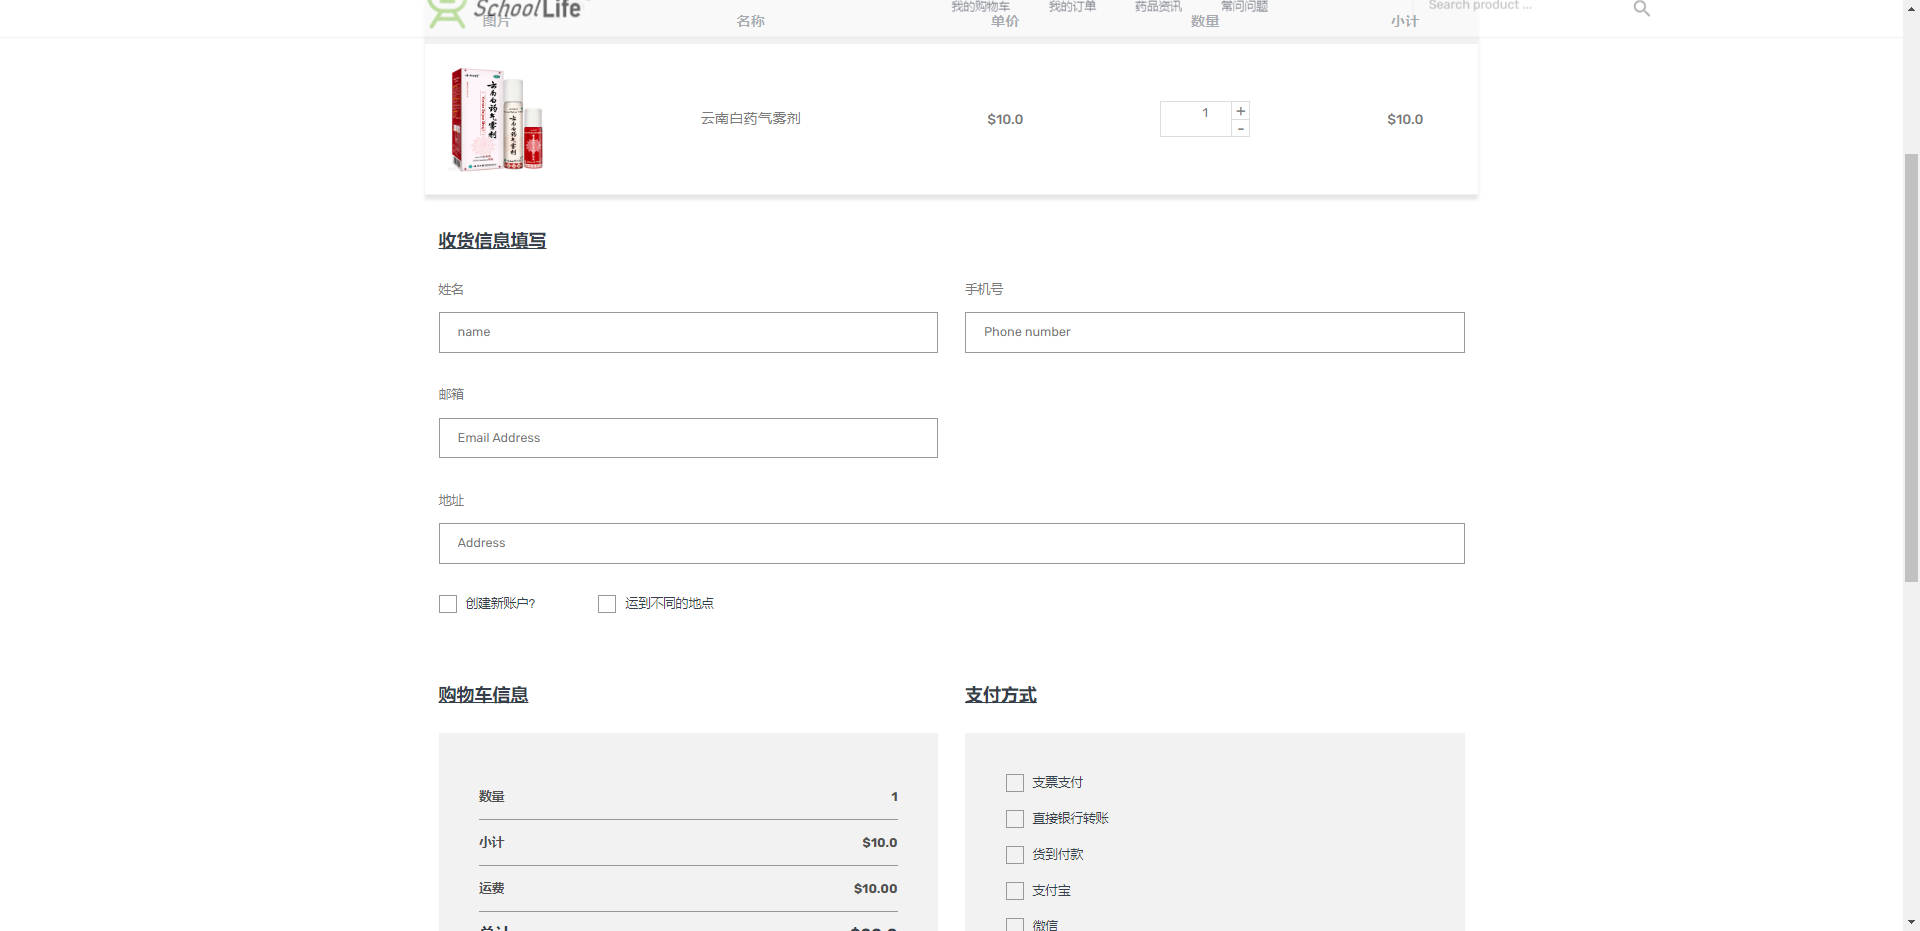Open the 我的购物车 menu item
Screen dimensions: 1920x931
(980, 6)
